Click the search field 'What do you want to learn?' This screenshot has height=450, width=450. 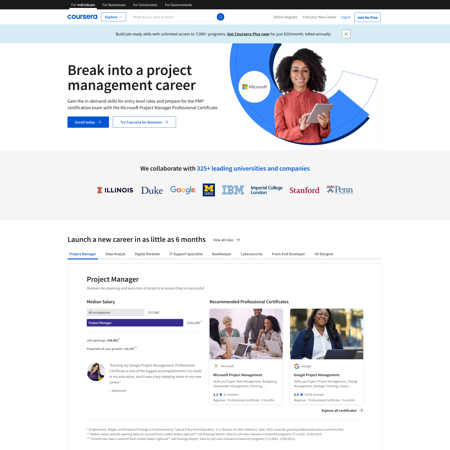click(173, 17)
